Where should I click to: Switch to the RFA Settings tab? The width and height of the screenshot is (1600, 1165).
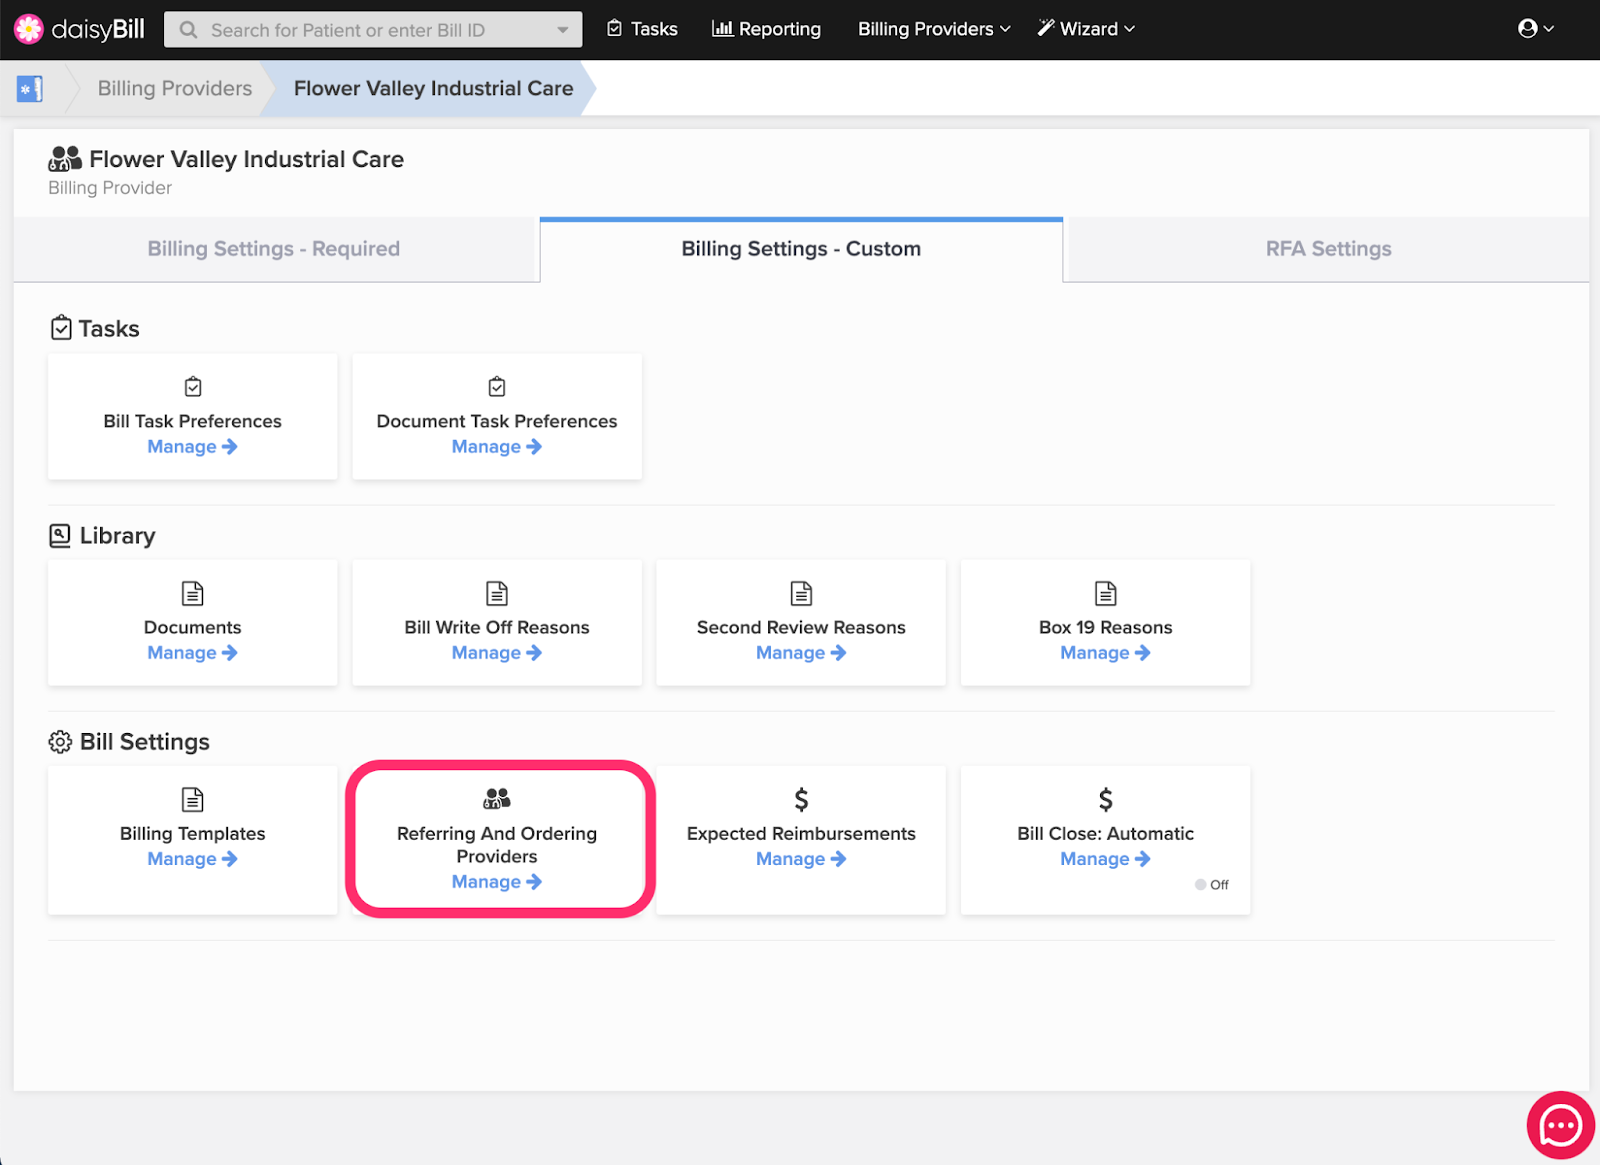click(x=1328, y=249)
